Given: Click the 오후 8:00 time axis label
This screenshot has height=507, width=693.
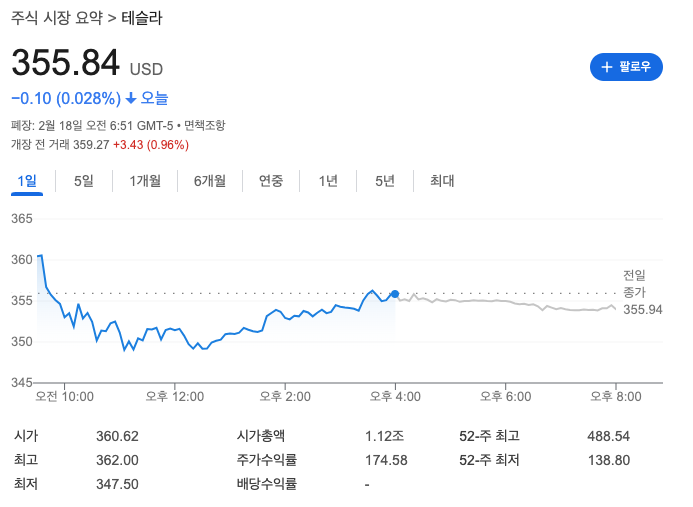Looking at the screenshot, I should point(616,396).
